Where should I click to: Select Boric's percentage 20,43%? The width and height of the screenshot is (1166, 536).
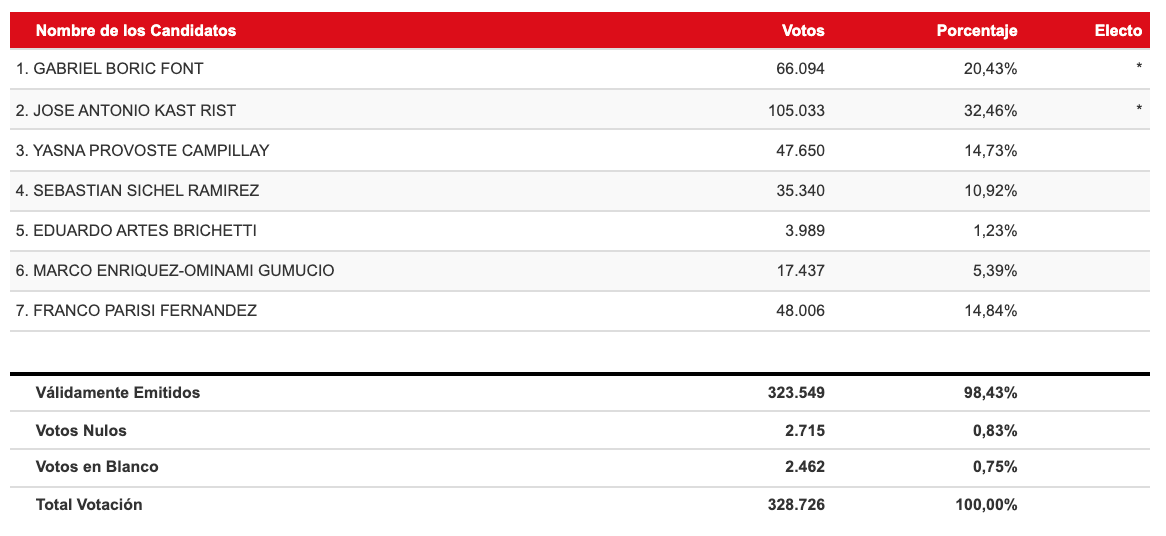(990, 69)
